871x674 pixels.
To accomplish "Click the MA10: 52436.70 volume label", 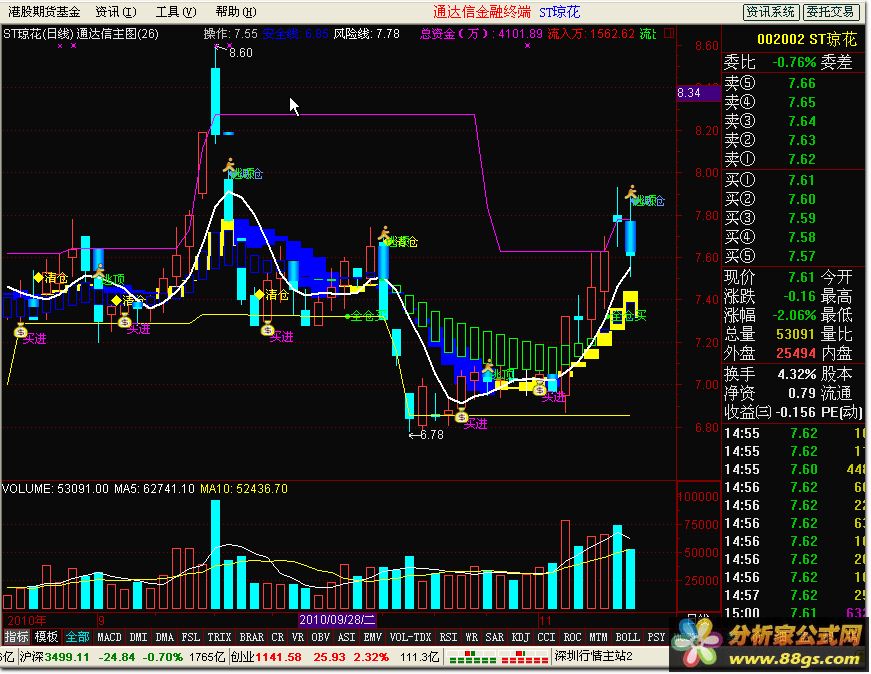I will pyautogui.click(x=244, y=489).
